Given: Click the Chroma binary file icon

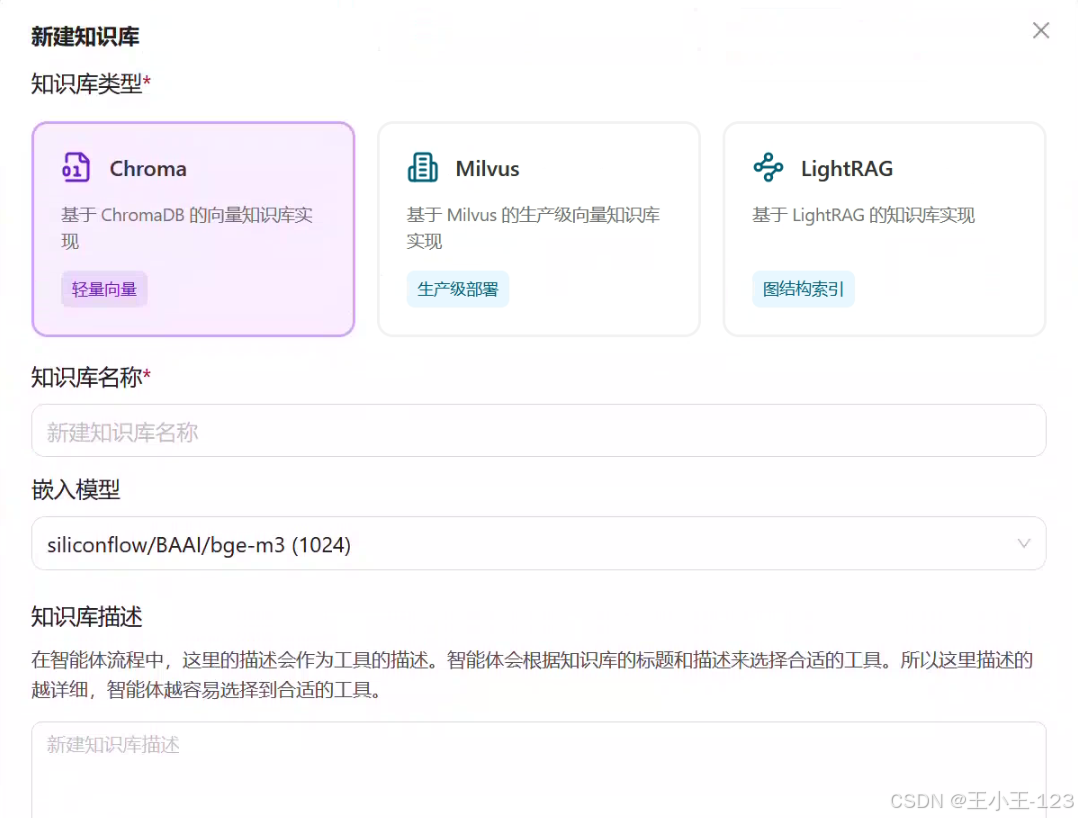Looking at the screenshot, I should [76, 168].
